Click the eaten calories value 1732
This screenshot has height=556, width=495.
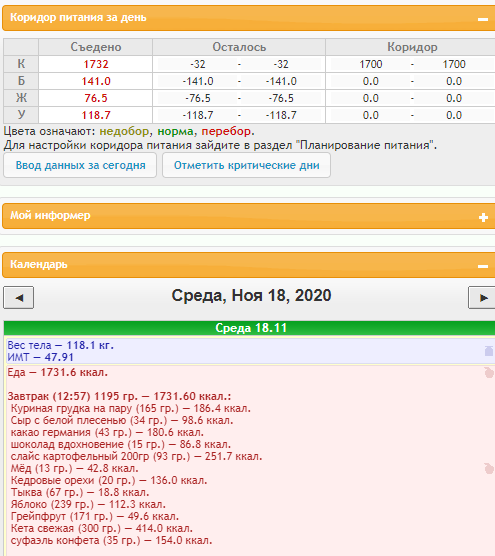[x=96, y=64]
